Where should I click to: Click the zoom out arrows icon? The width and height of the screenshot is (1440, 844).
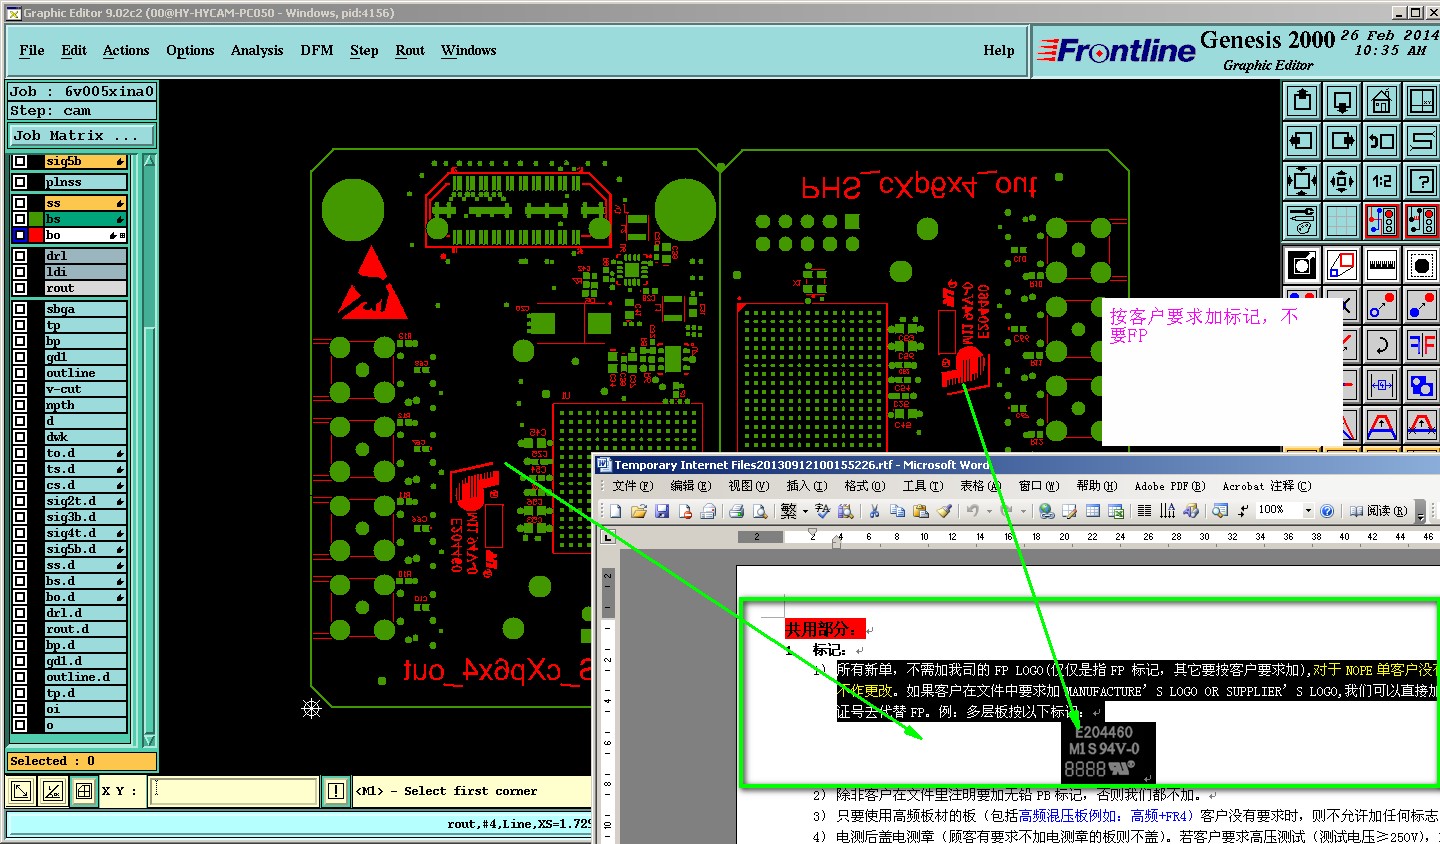(x=1342, y=181)
